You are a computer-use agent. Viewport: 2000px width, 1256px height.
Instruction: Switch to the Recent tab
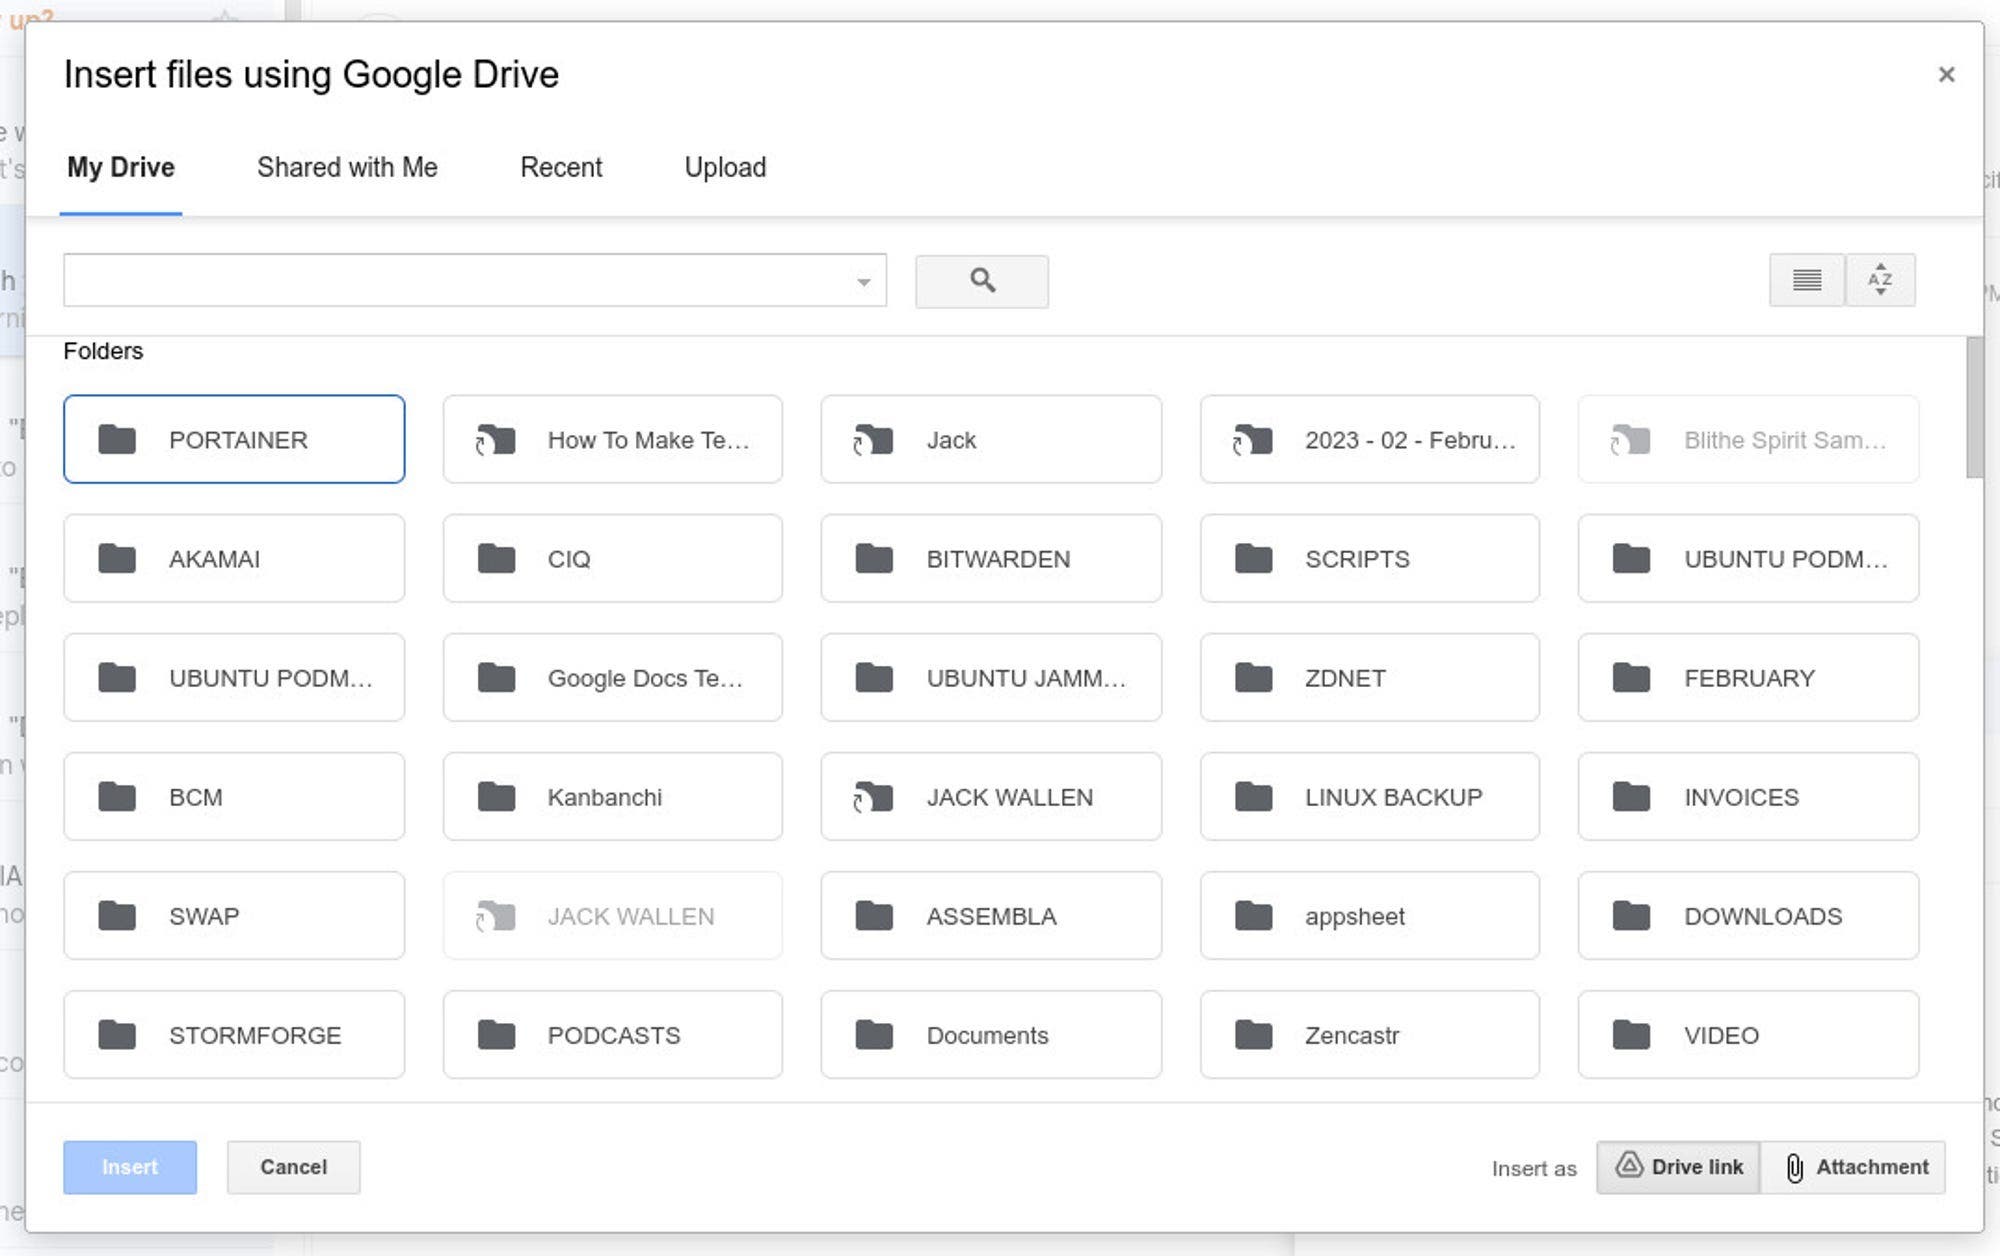coord(561,167)
